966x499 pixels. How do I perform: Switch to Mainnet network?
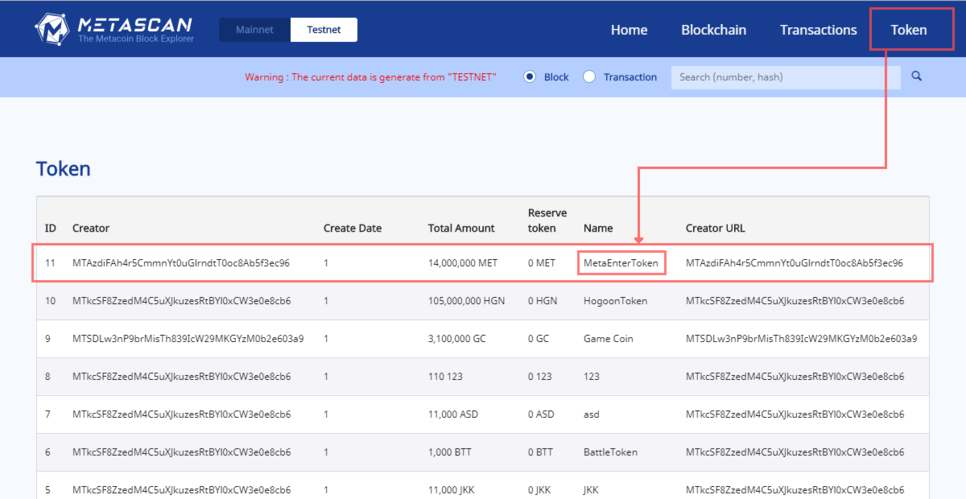point(254,30)
